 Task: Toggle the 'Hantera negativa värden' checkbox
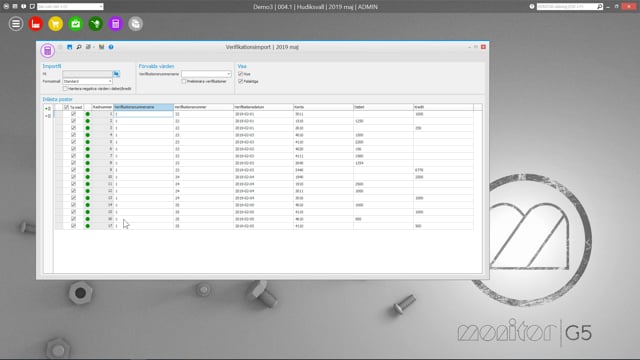click(x=65, y=89)
